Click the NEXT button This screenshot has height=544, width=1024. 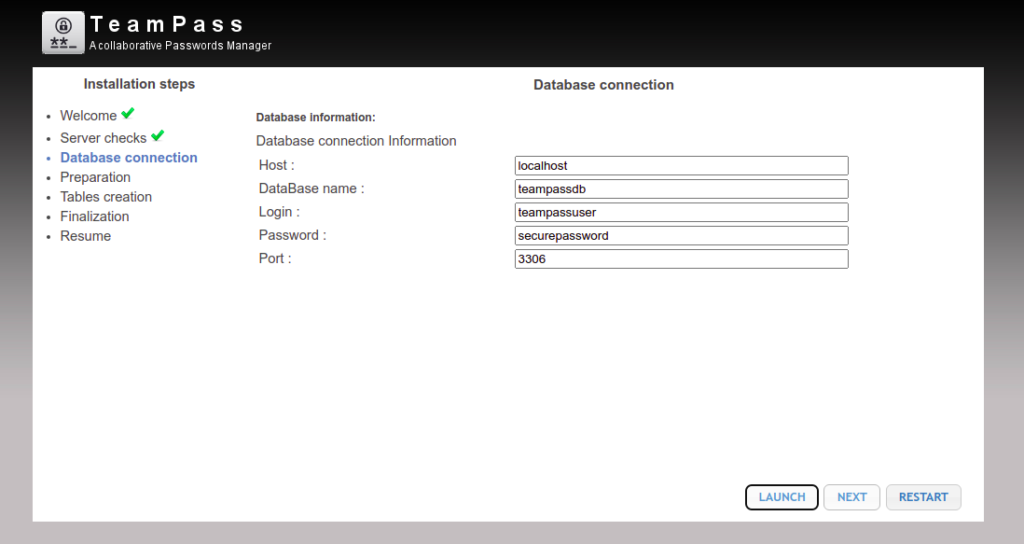(852, 497)
